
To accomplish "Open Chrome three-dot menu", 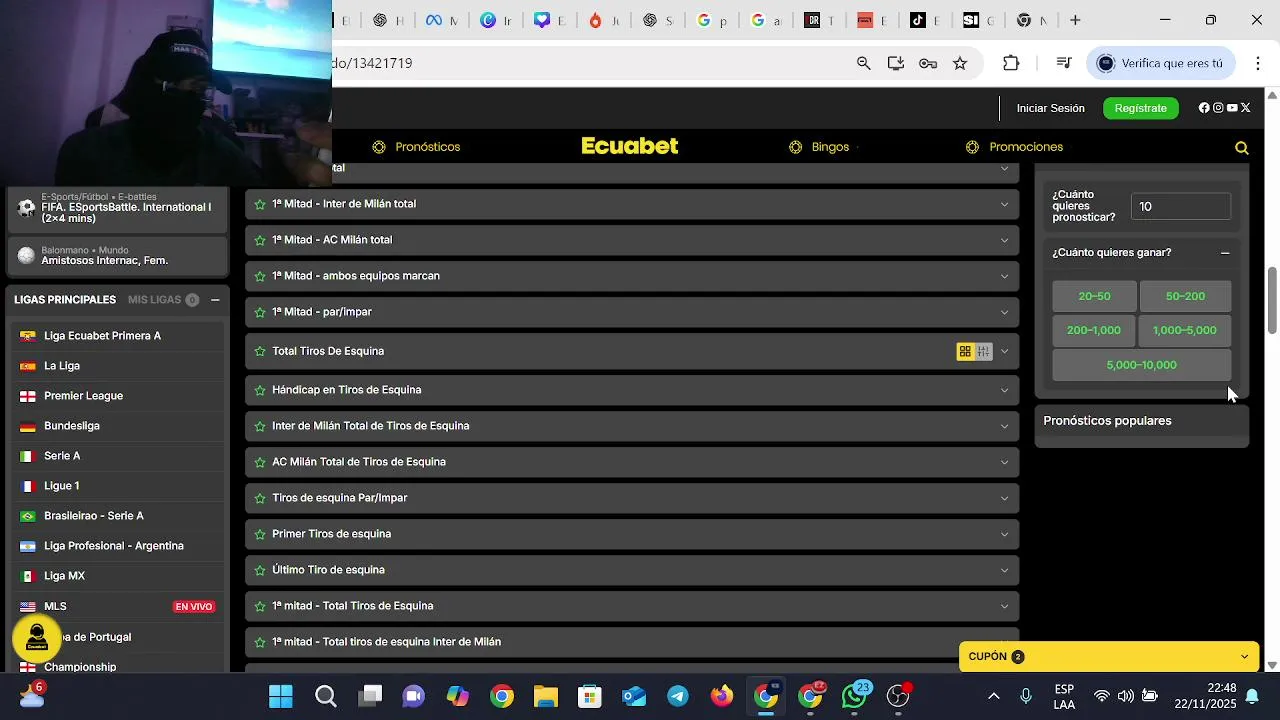I will (1258, 63).
